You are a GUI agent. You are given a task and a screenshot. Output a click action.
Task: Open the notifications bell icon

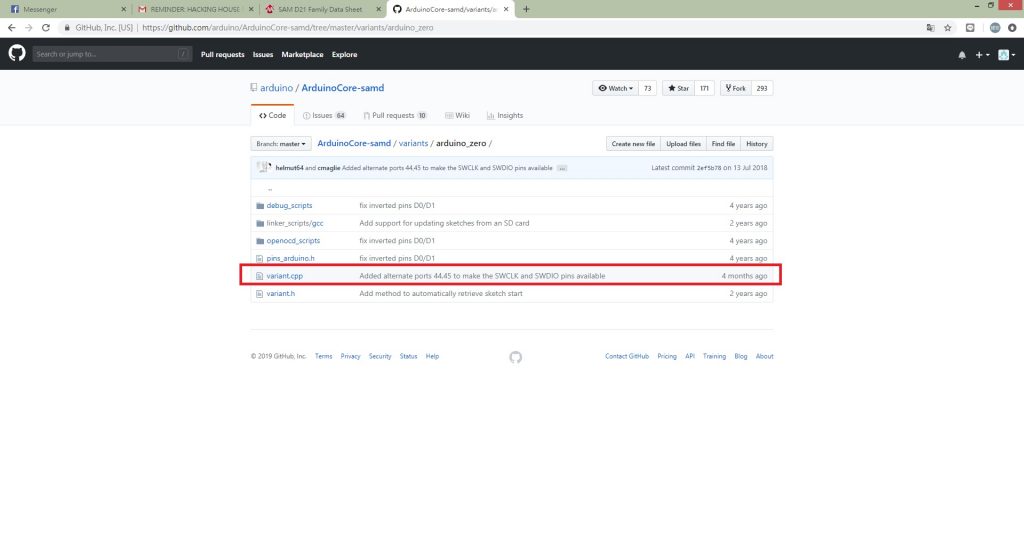[962, 55]
